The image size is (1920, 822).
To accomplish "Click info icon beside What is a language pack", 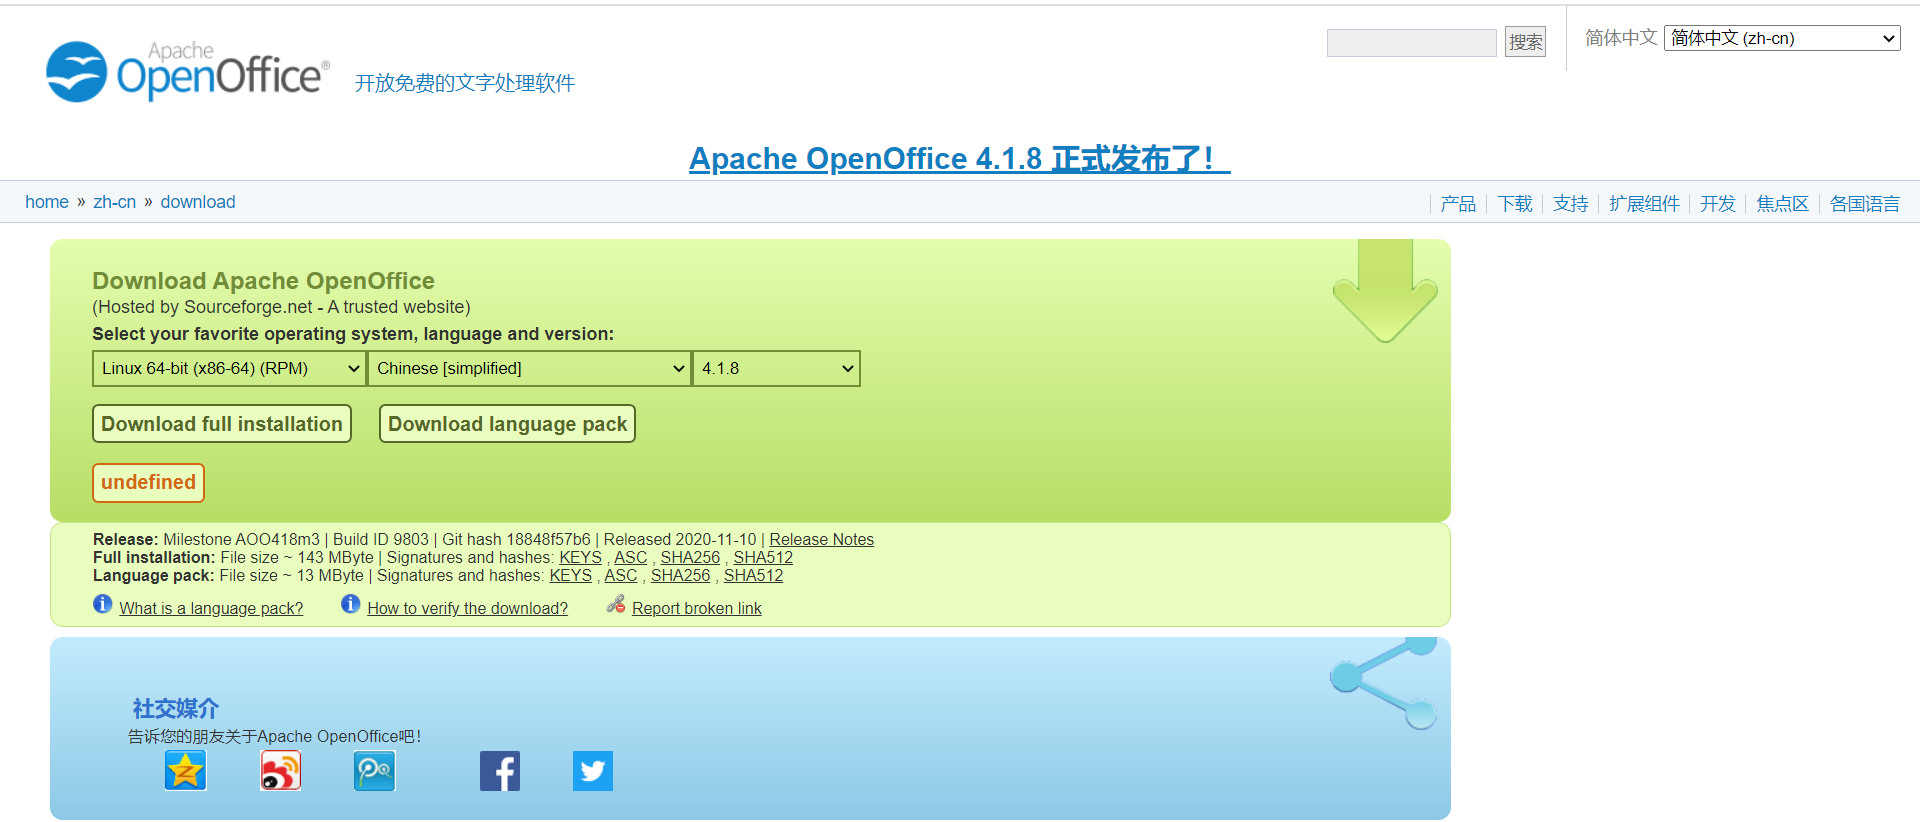I will (x=103, y=604).
